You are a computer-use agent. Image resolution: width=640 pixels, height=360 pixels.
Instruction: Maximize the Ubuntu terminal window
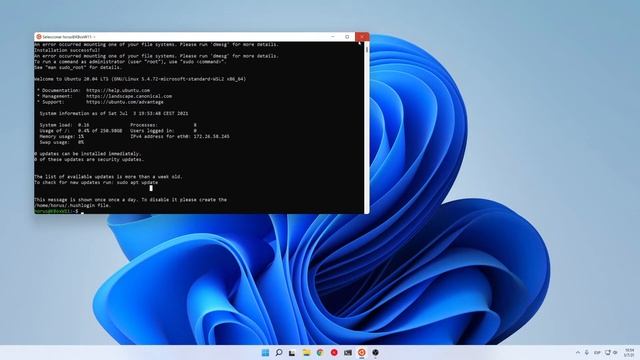(x=347, y=37)
